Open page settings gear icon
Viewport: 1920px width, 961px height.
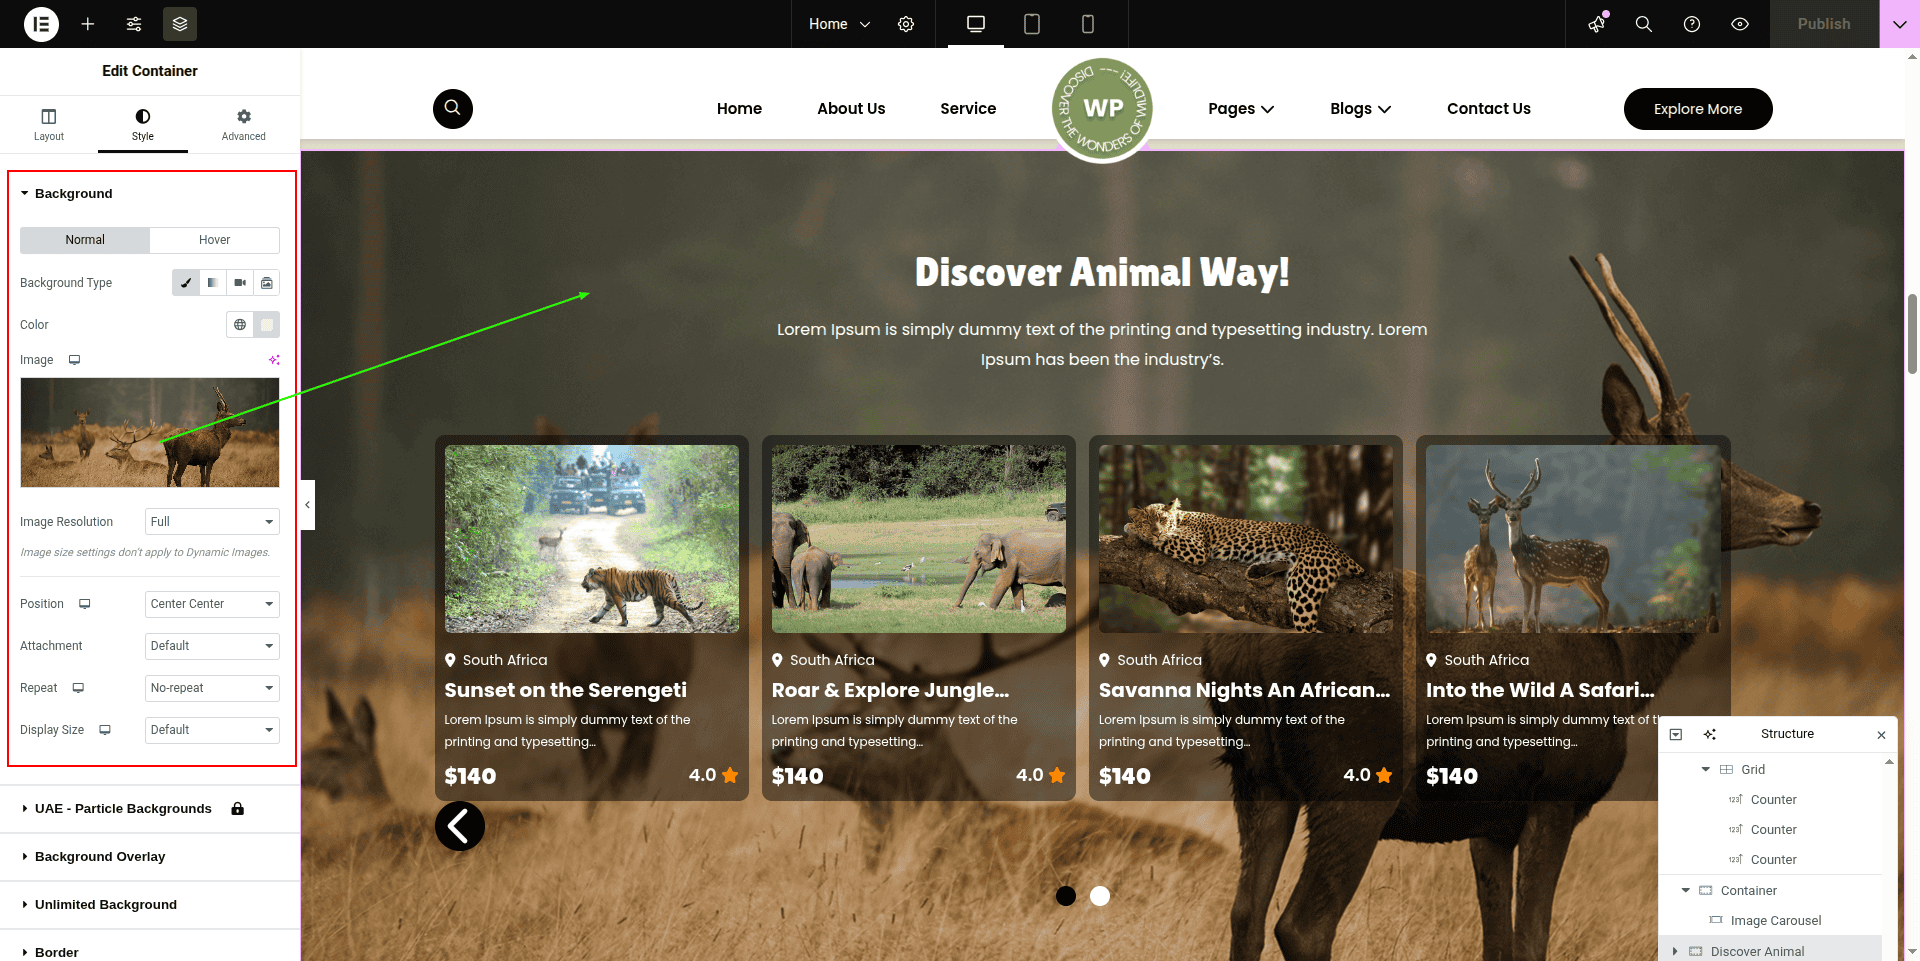click(x=906, y=24)
